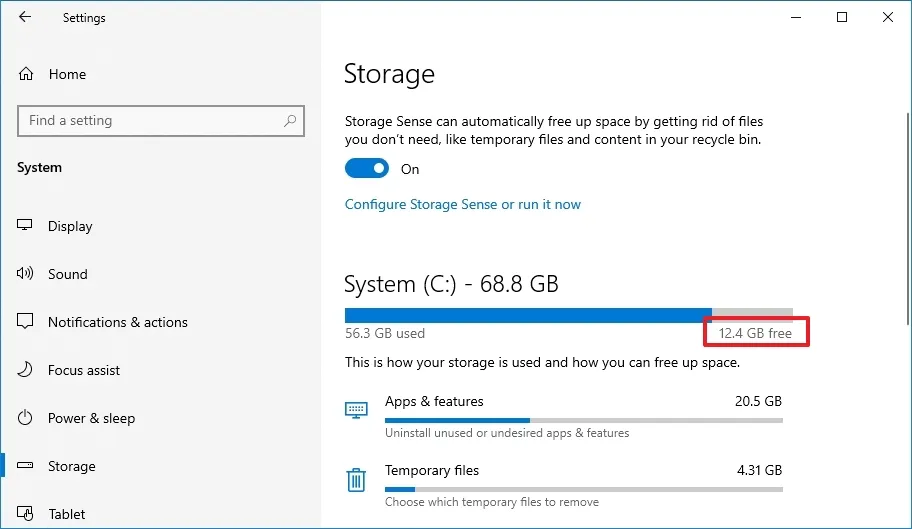The width and height of the screenshot is (912, 529).
Task: Click the Focus assist moon icon
Action: click(25, 369)
